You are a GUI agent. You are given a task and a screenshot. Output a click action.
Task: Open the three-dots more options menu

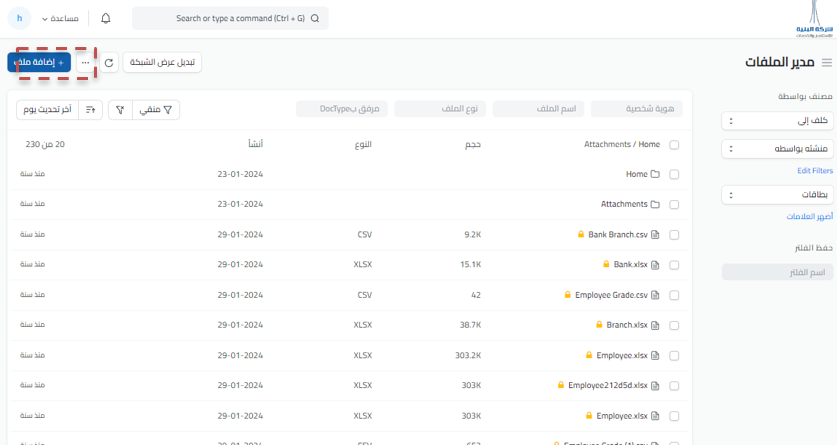coord(85,62)
